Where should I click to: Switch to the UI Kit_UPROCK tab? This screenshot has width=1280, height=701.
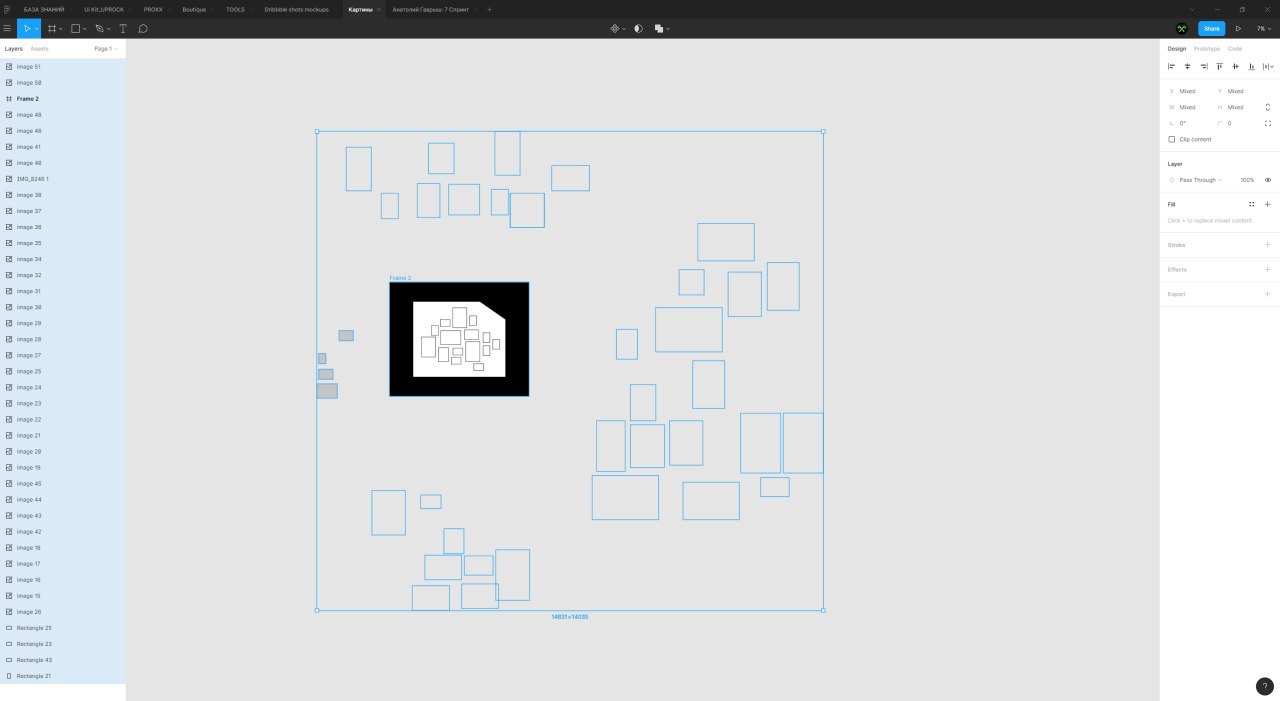[x=104, y=9]
